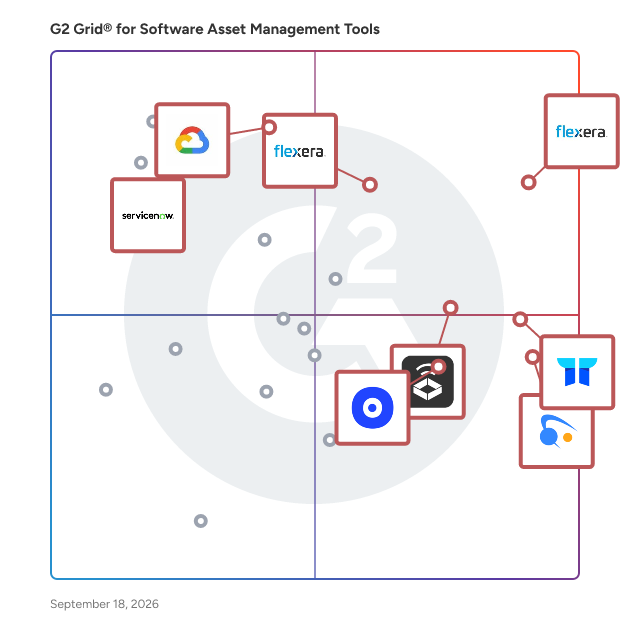Open the blue circle target logo card
This screenshot has height=628, width=628.
[372, 408]
